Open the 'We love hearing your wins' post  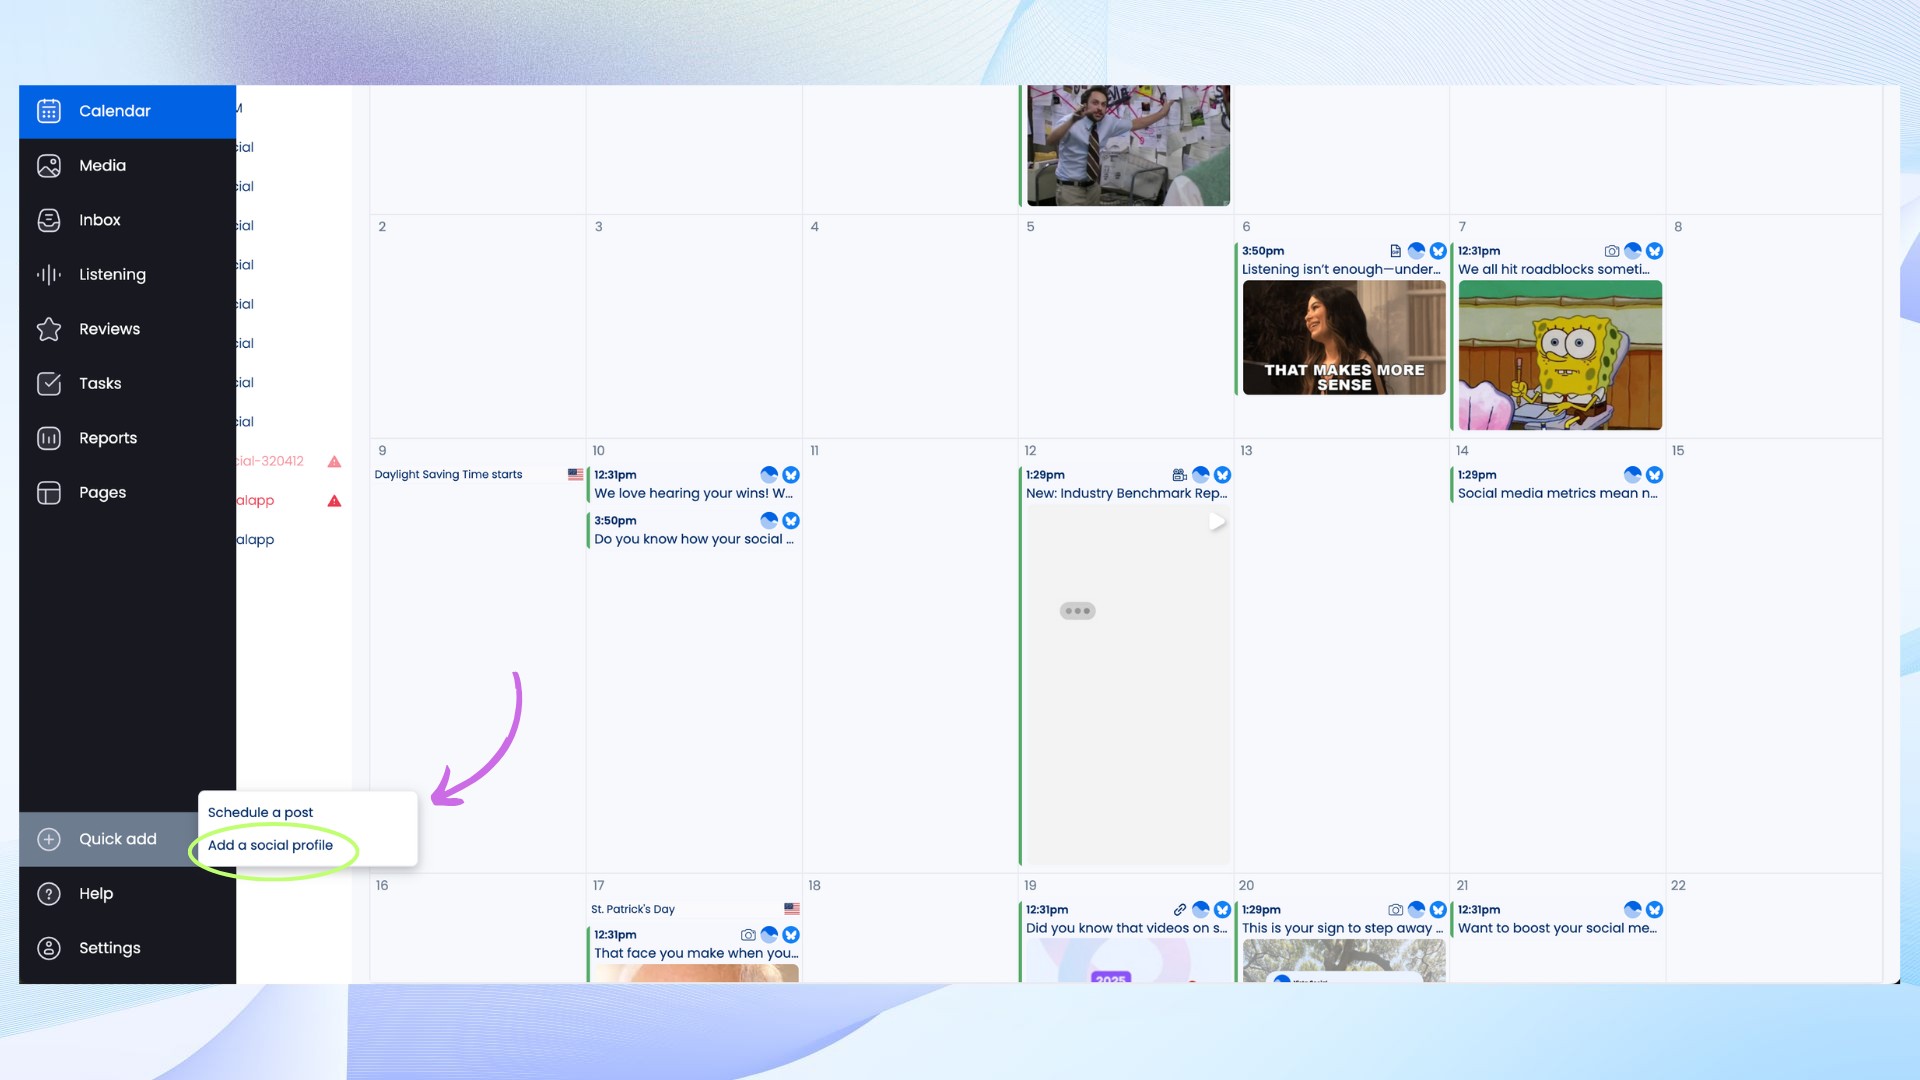coord(693,493)
